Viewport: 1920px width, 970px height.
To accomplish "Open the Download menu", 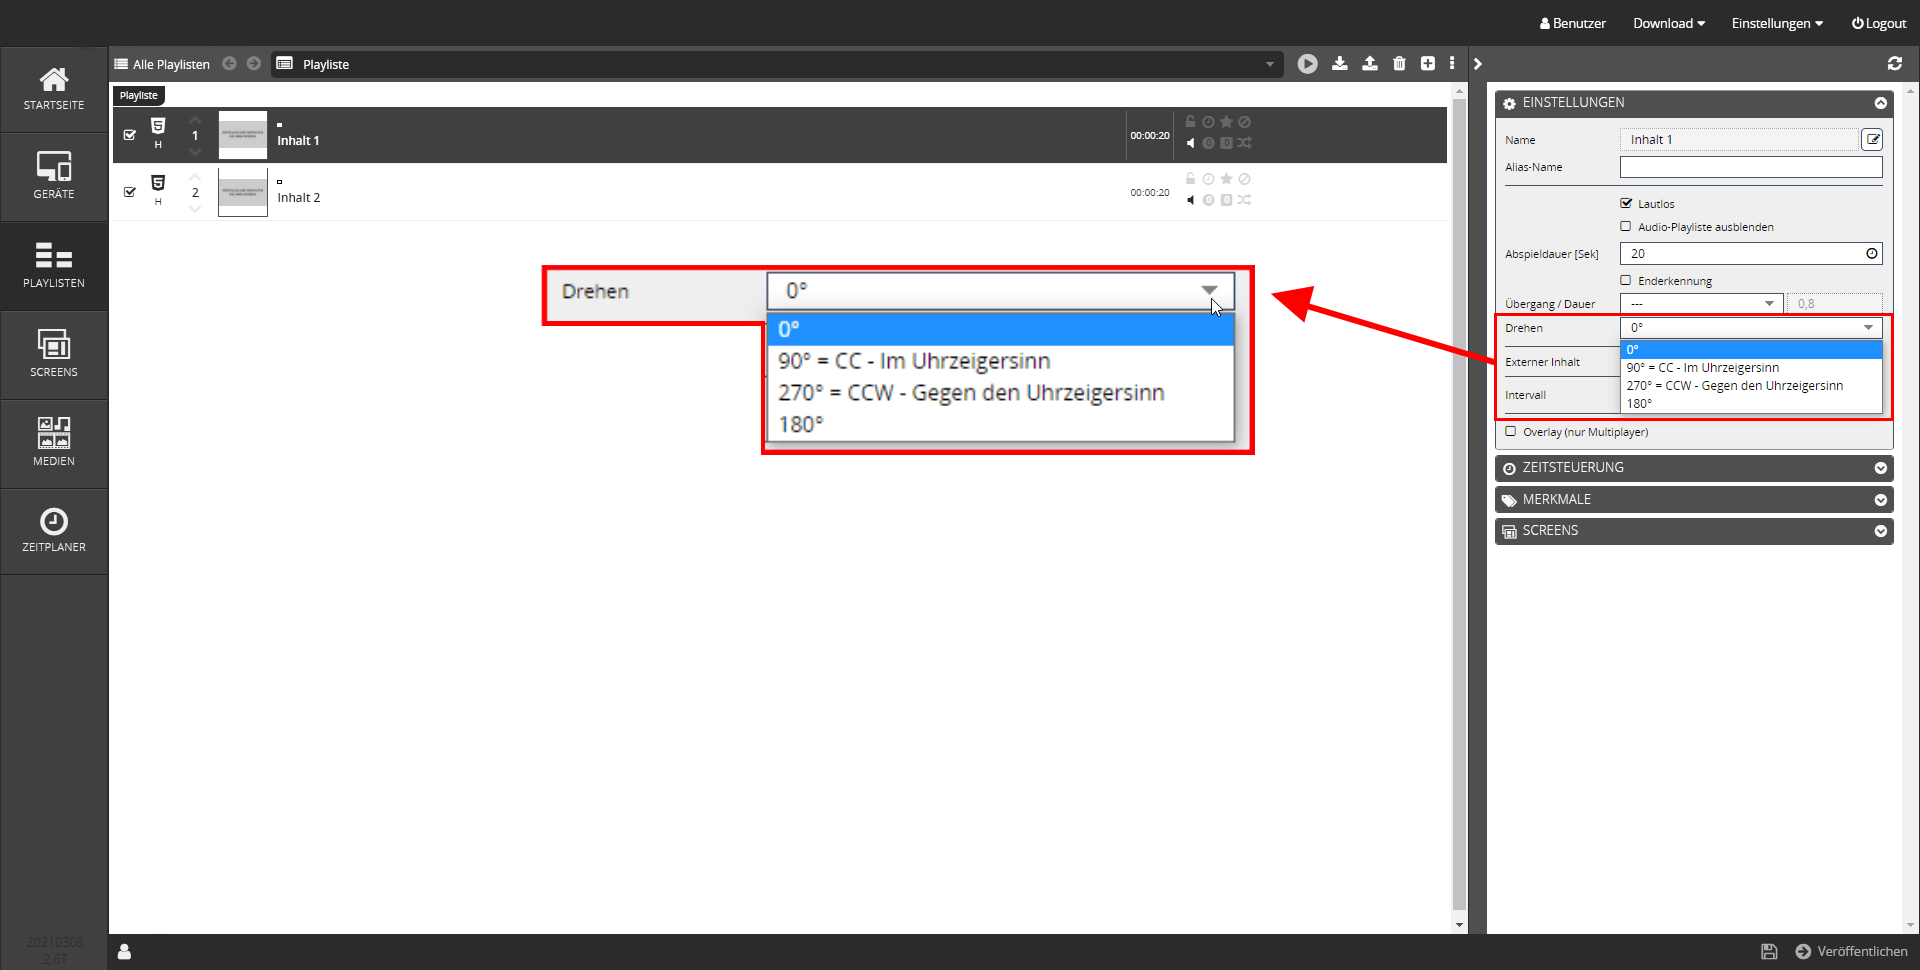I will (1668, 23).
